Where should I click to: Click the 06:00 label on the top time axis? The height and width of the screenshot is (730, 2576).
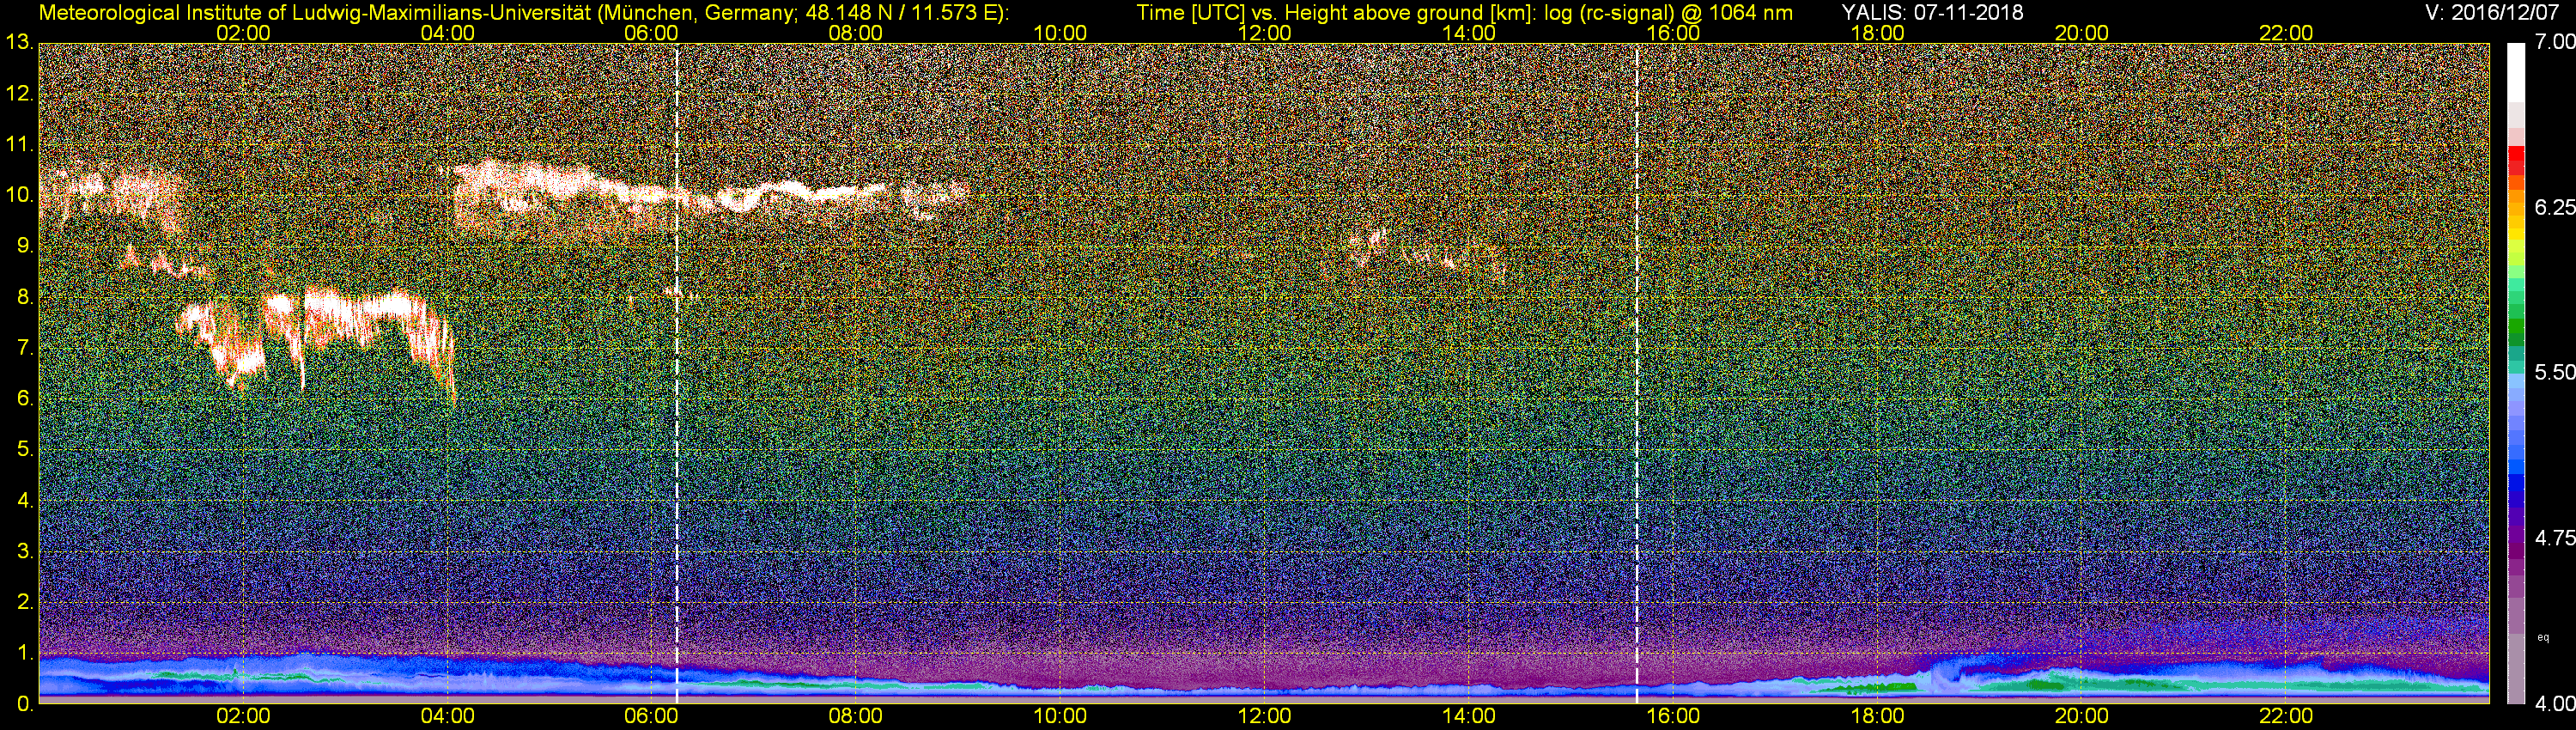652,33
